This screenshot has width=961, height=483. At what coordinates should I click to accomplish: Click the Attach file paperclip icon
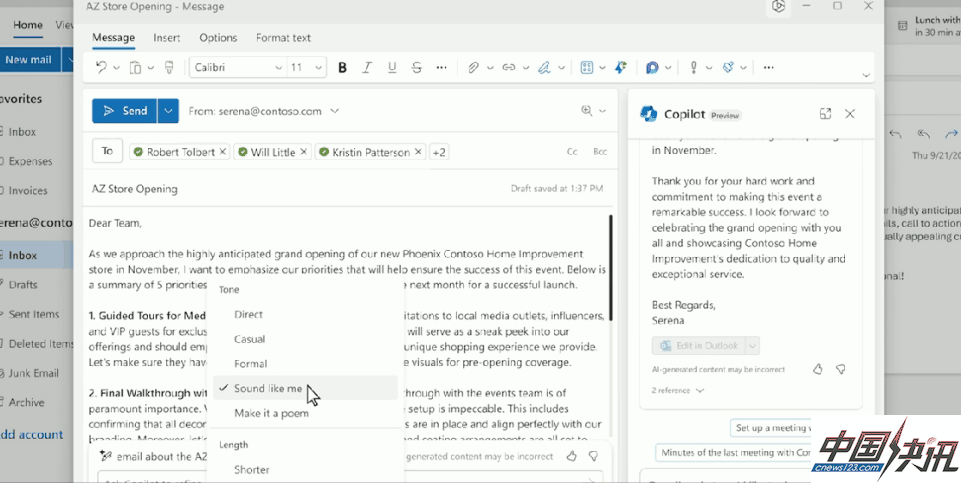(x=473, y=67)
